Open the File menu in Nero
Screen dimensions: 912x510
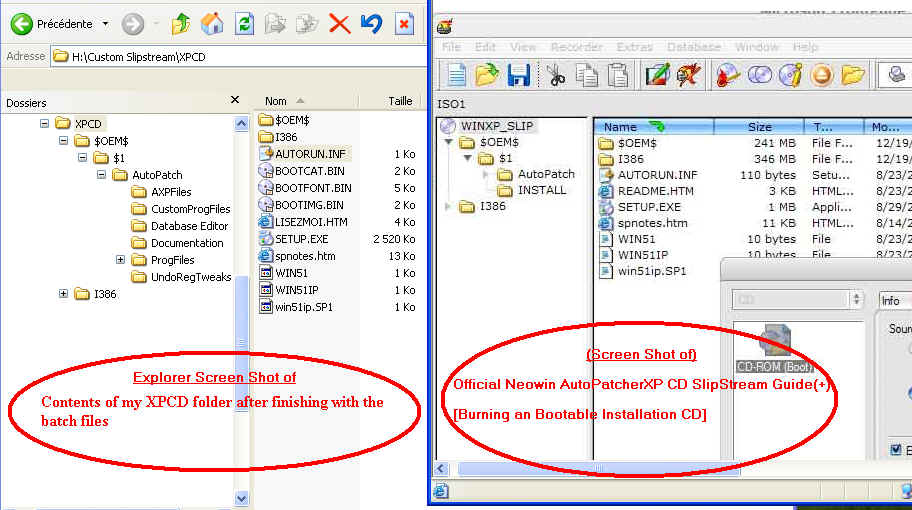pos(451,47)
